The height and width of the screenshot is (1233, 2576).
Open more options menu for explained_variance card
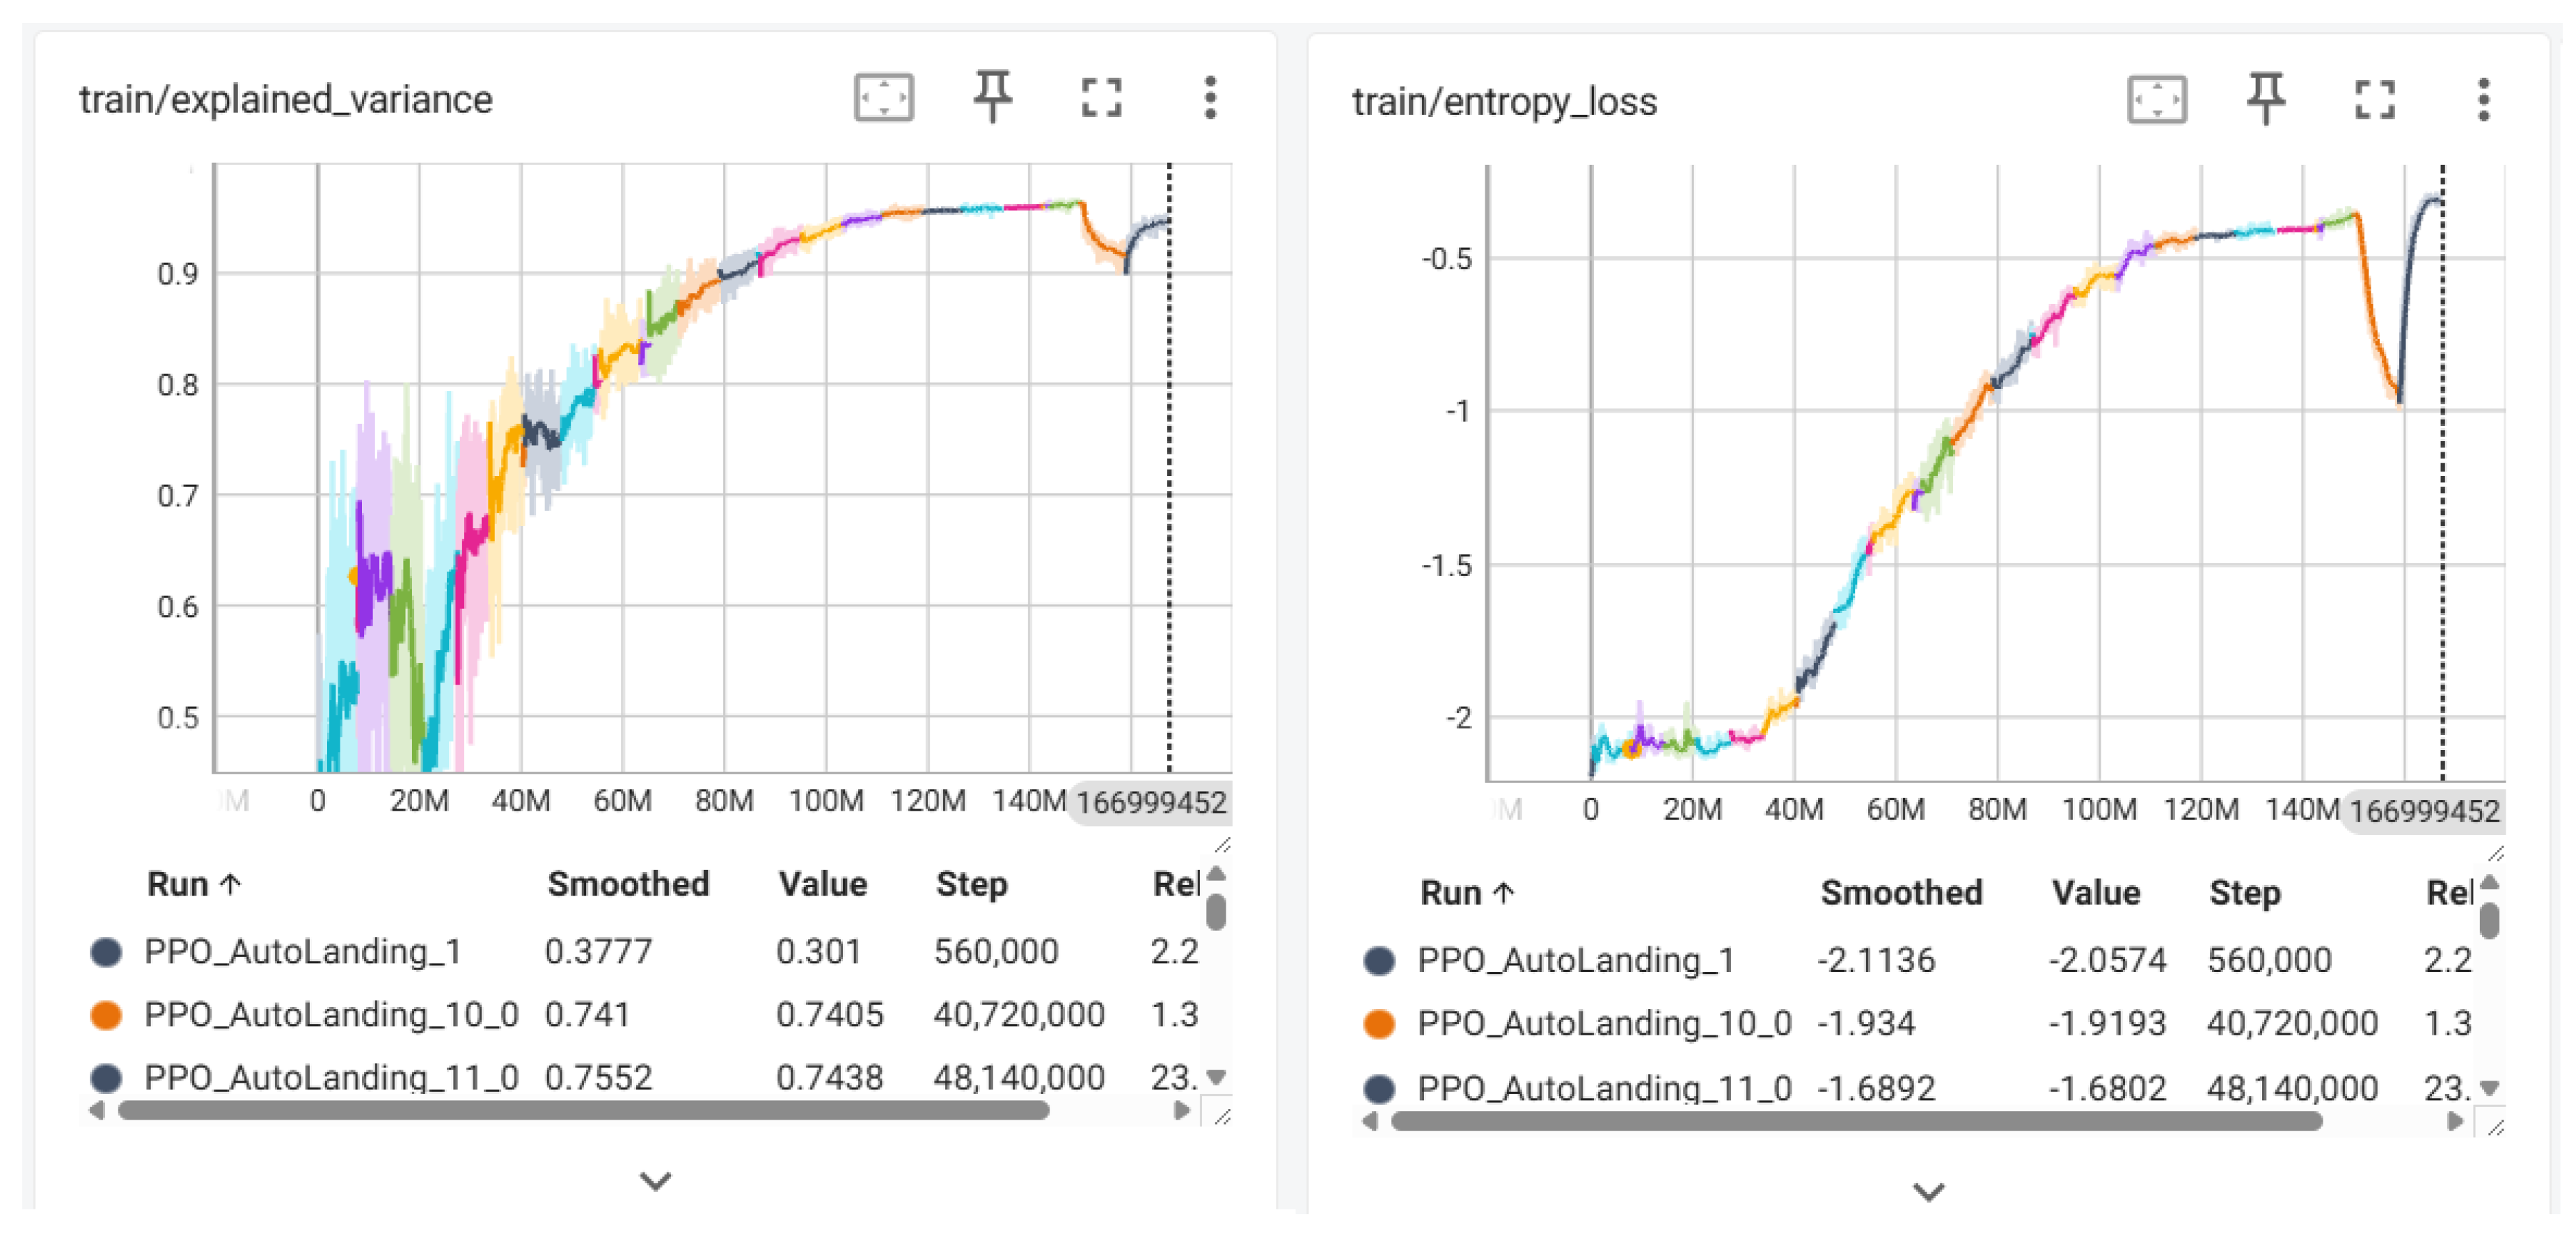pyautogui.click(x=1210, y=98)
